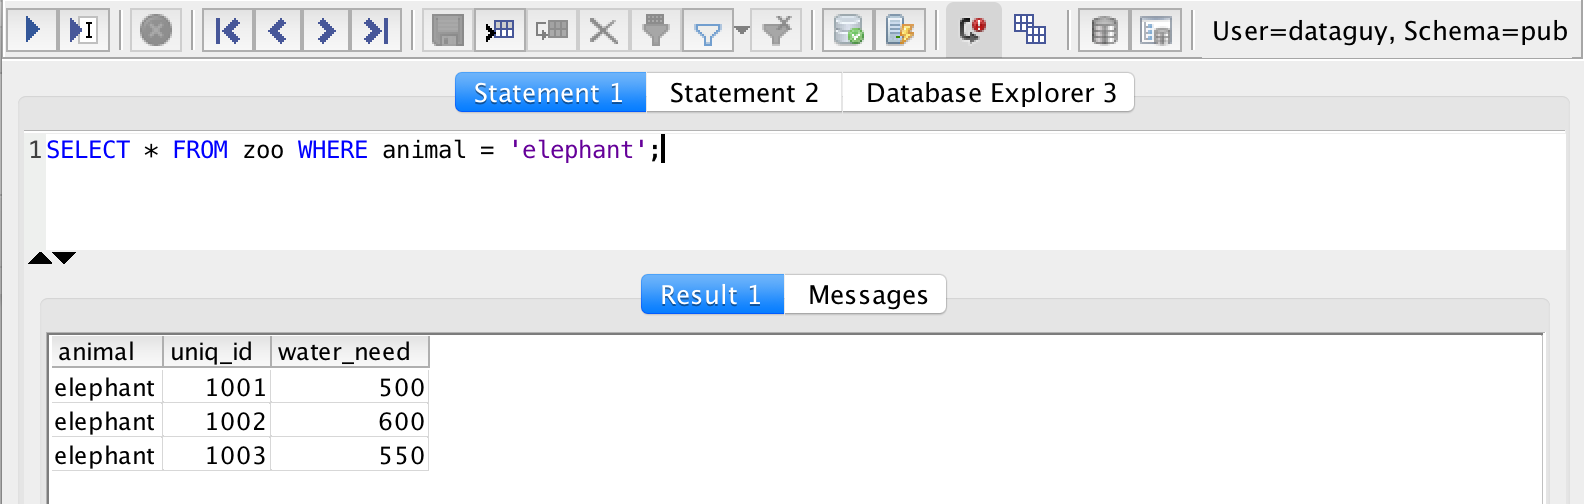1584x504 pixels.
Task: Open filter dropdown arrow beside funnel
Action: click(741, 30)
